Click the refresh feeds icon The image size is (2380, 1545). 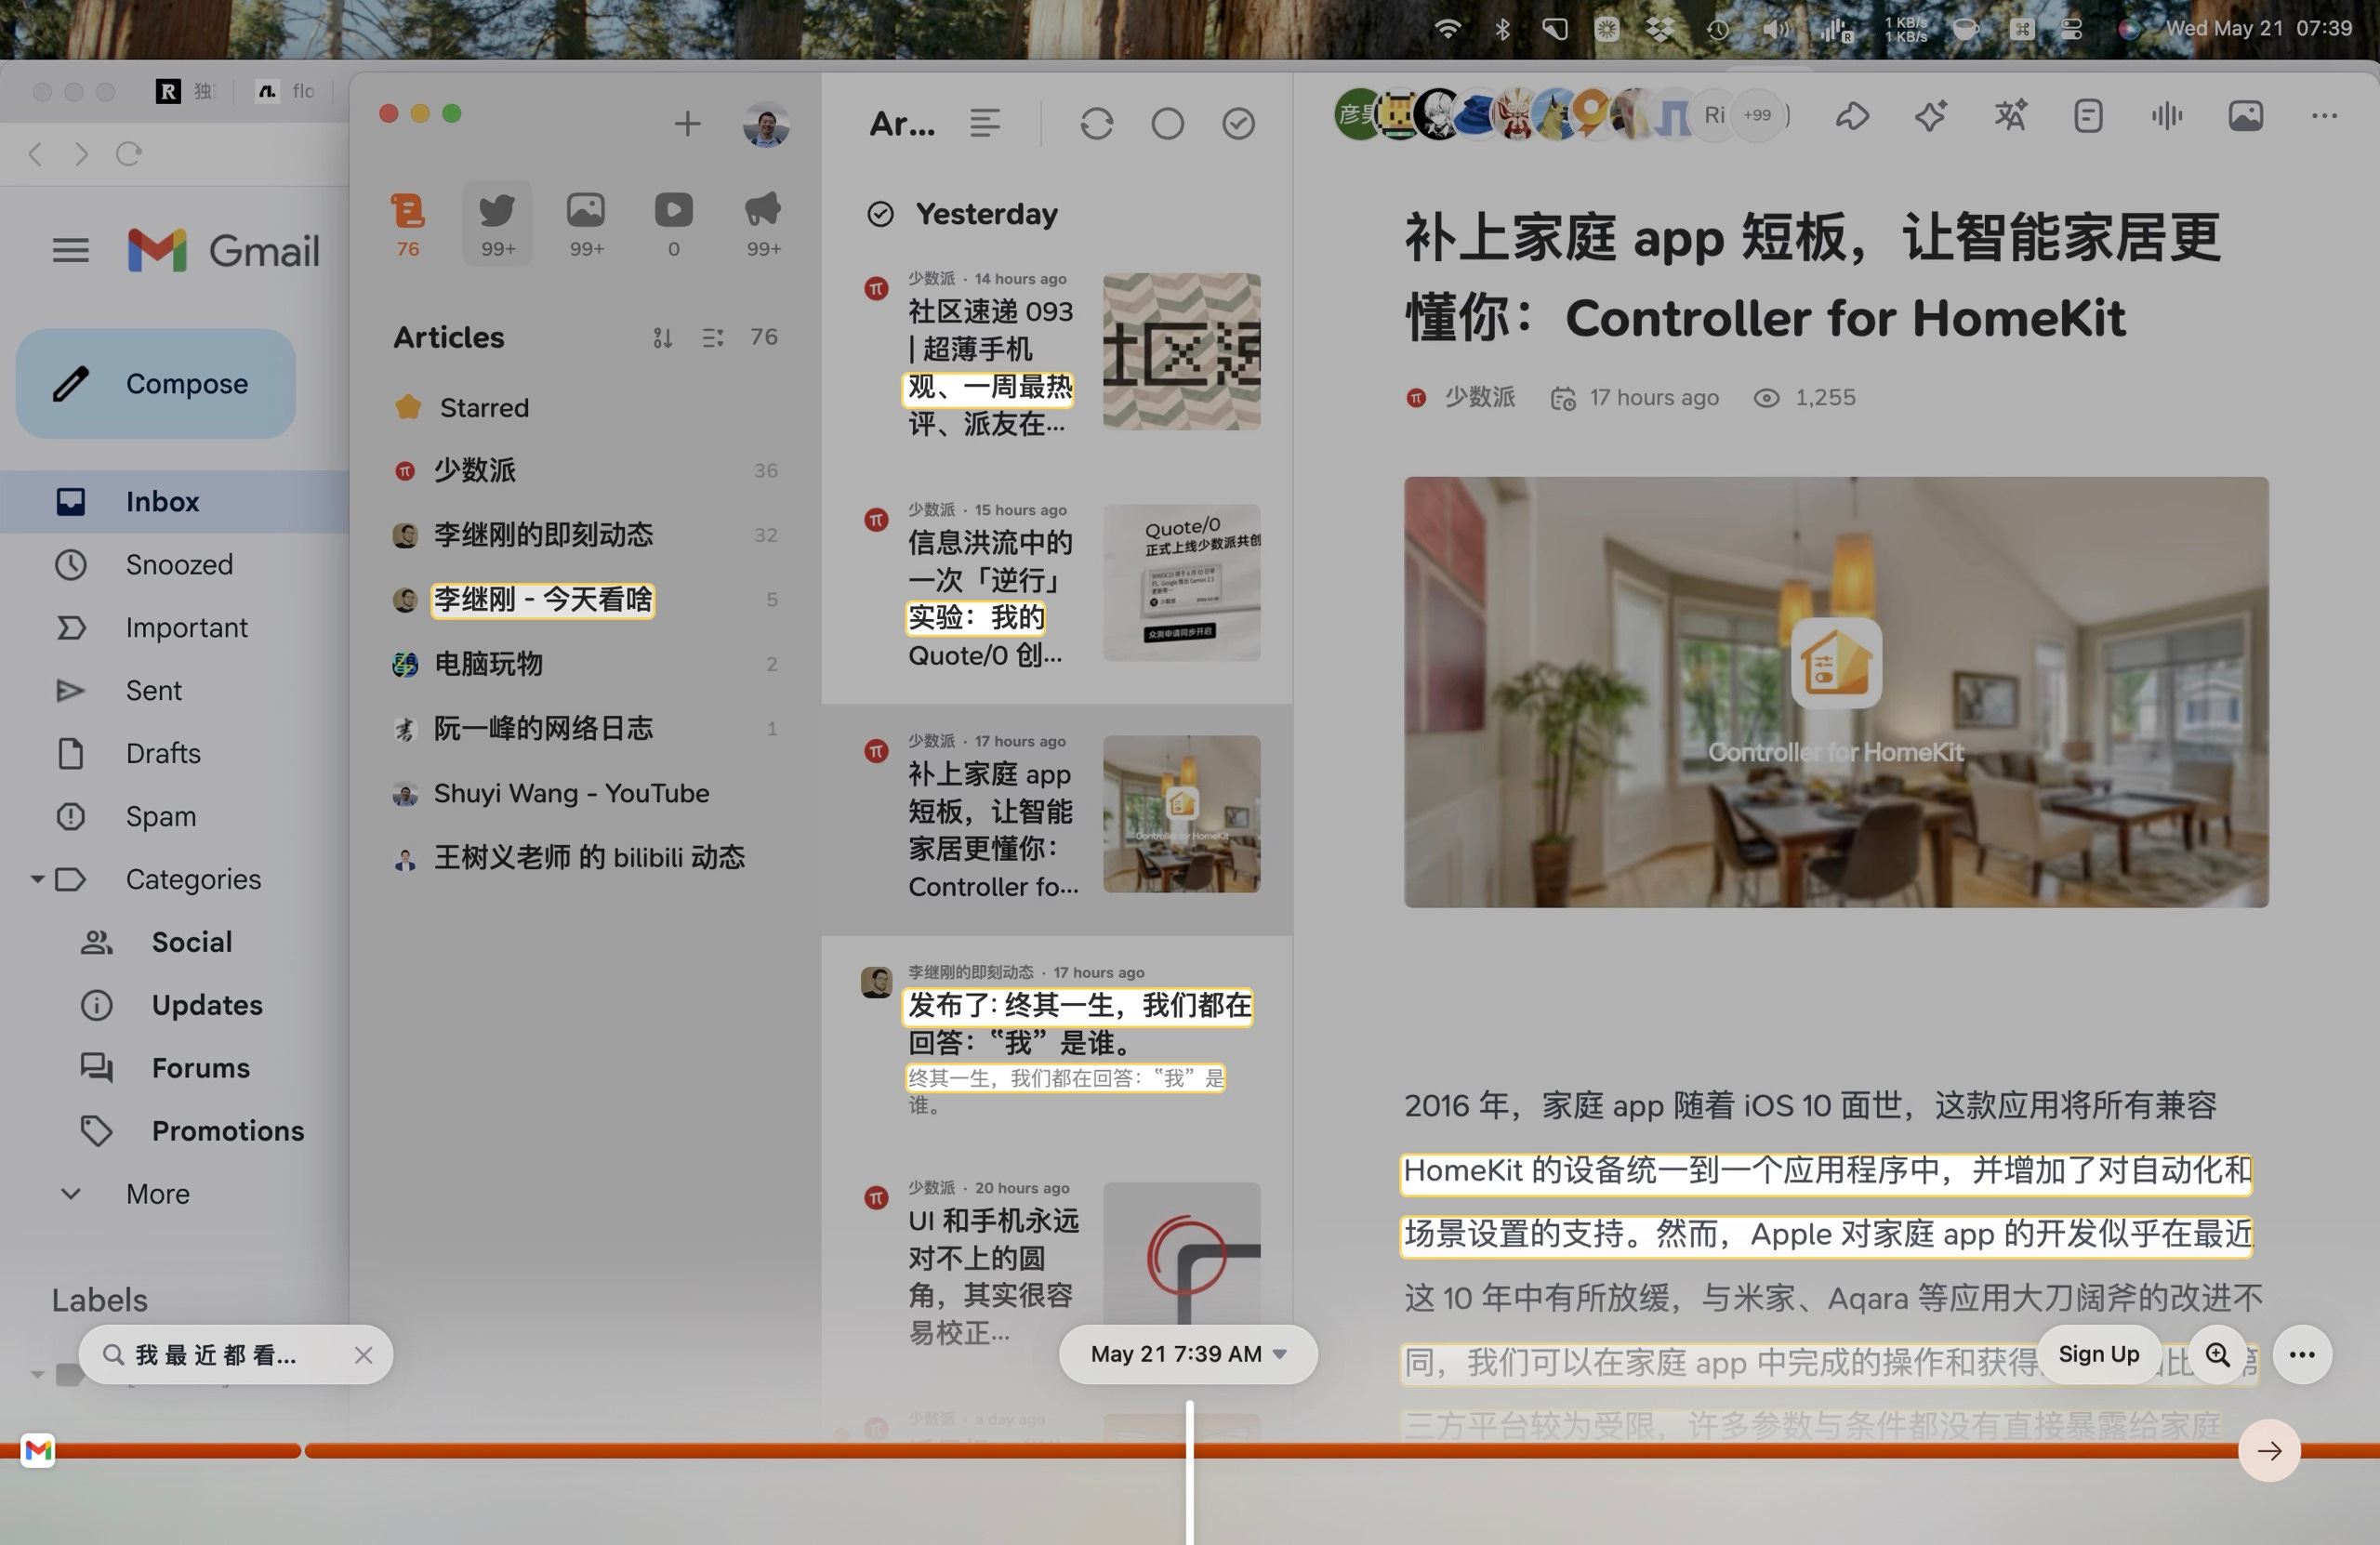tap(1096, 124)
